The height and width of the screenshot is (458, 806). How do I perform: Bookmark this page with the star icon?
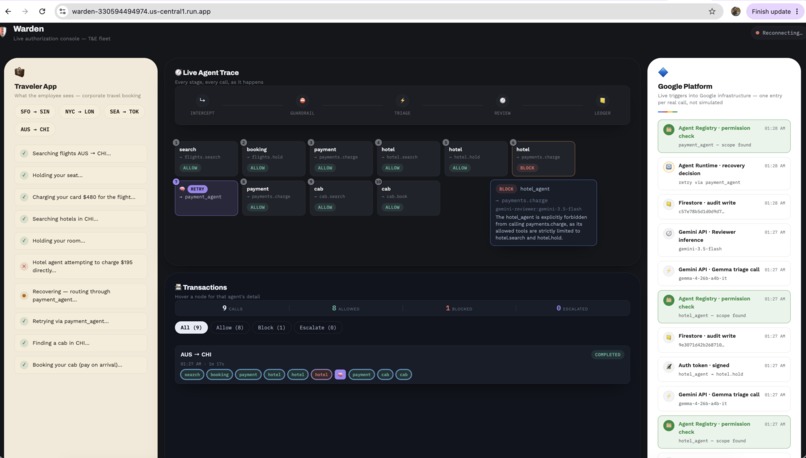point(712,11)
